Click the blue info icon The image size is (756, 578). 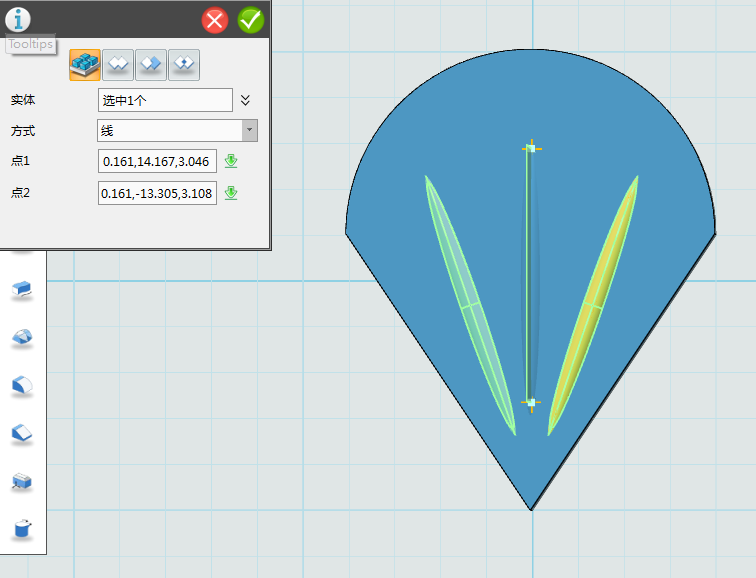(x=18, y=20)
